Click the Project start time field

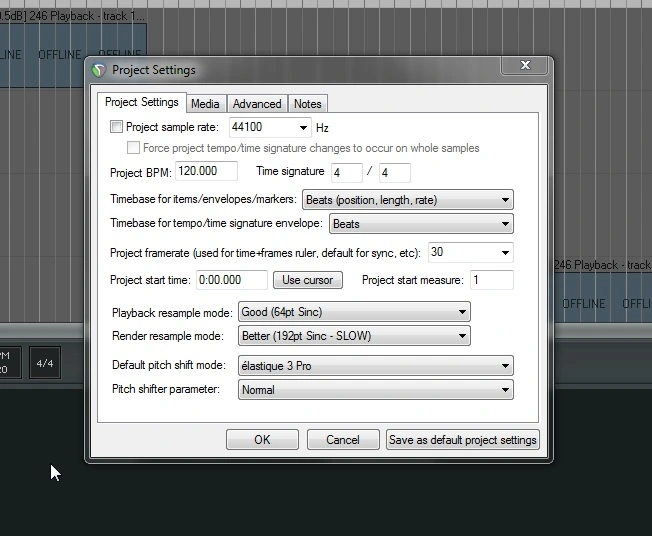tap(232, 280)
